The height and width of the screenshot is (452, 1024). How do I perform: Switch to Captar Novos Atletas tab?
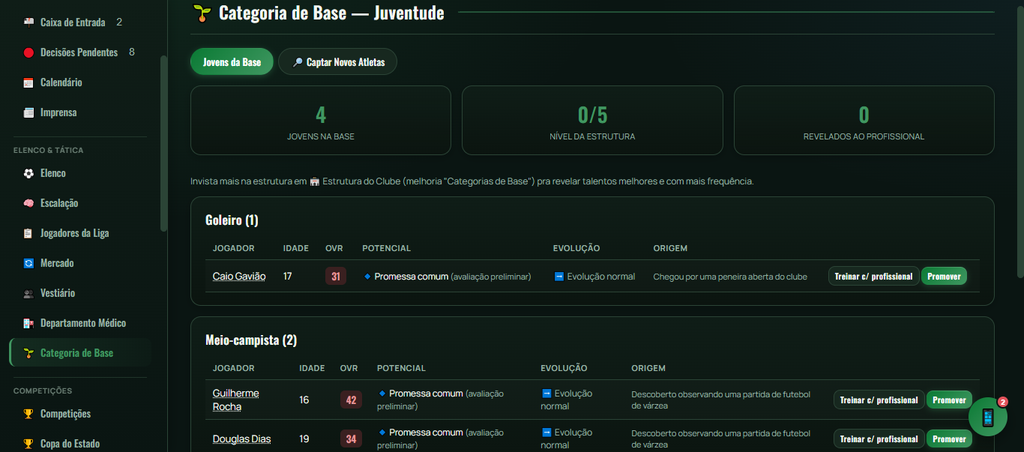tap(338, 62)
